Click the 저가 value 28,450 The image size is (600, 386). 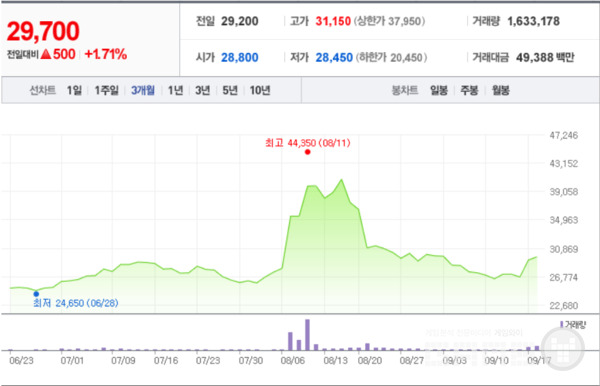click(x=334, y=57)
